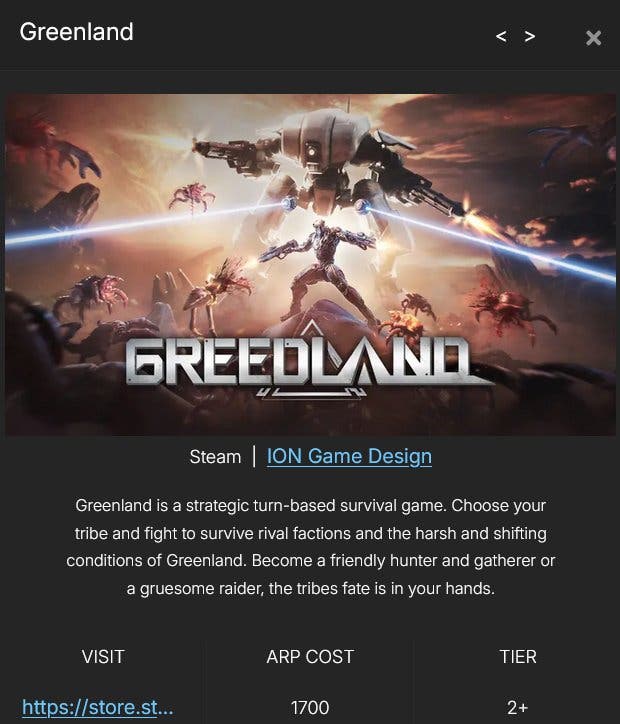Click the blue laser beam on banner left

pyautogui.click(x=143, y=224)
